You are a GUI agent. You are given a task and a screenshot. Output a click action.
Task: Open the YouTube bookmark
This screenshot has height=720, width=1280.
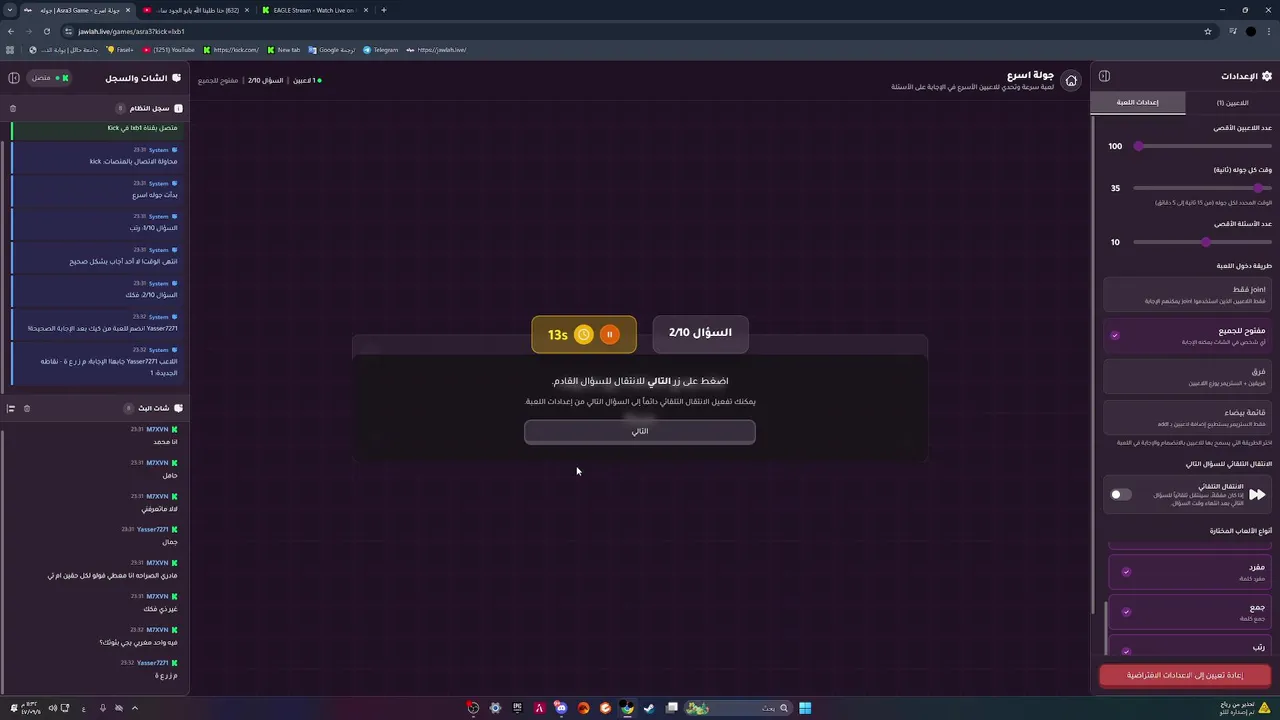click(x=169, y=50)
